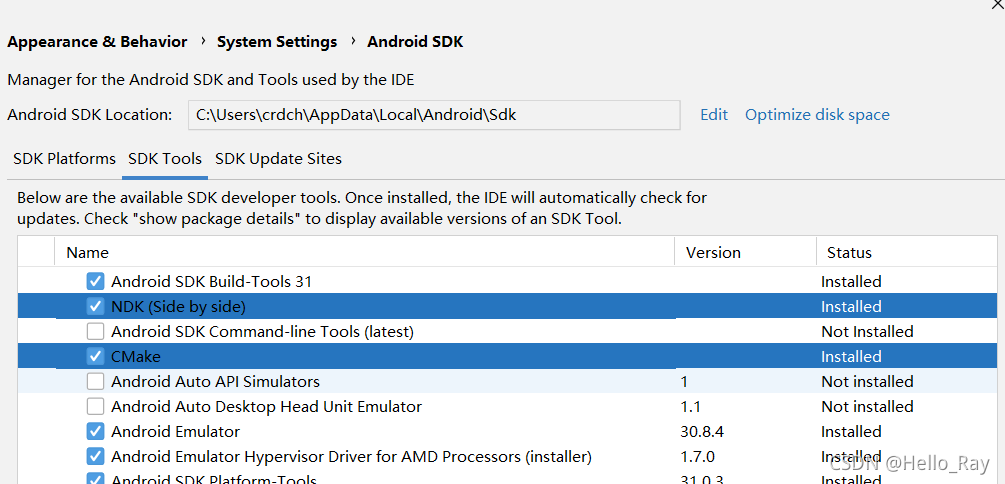This screenshot has height=484, width=1005.
Task: Click Installed status of CMake row
Action: coord(851,356)
